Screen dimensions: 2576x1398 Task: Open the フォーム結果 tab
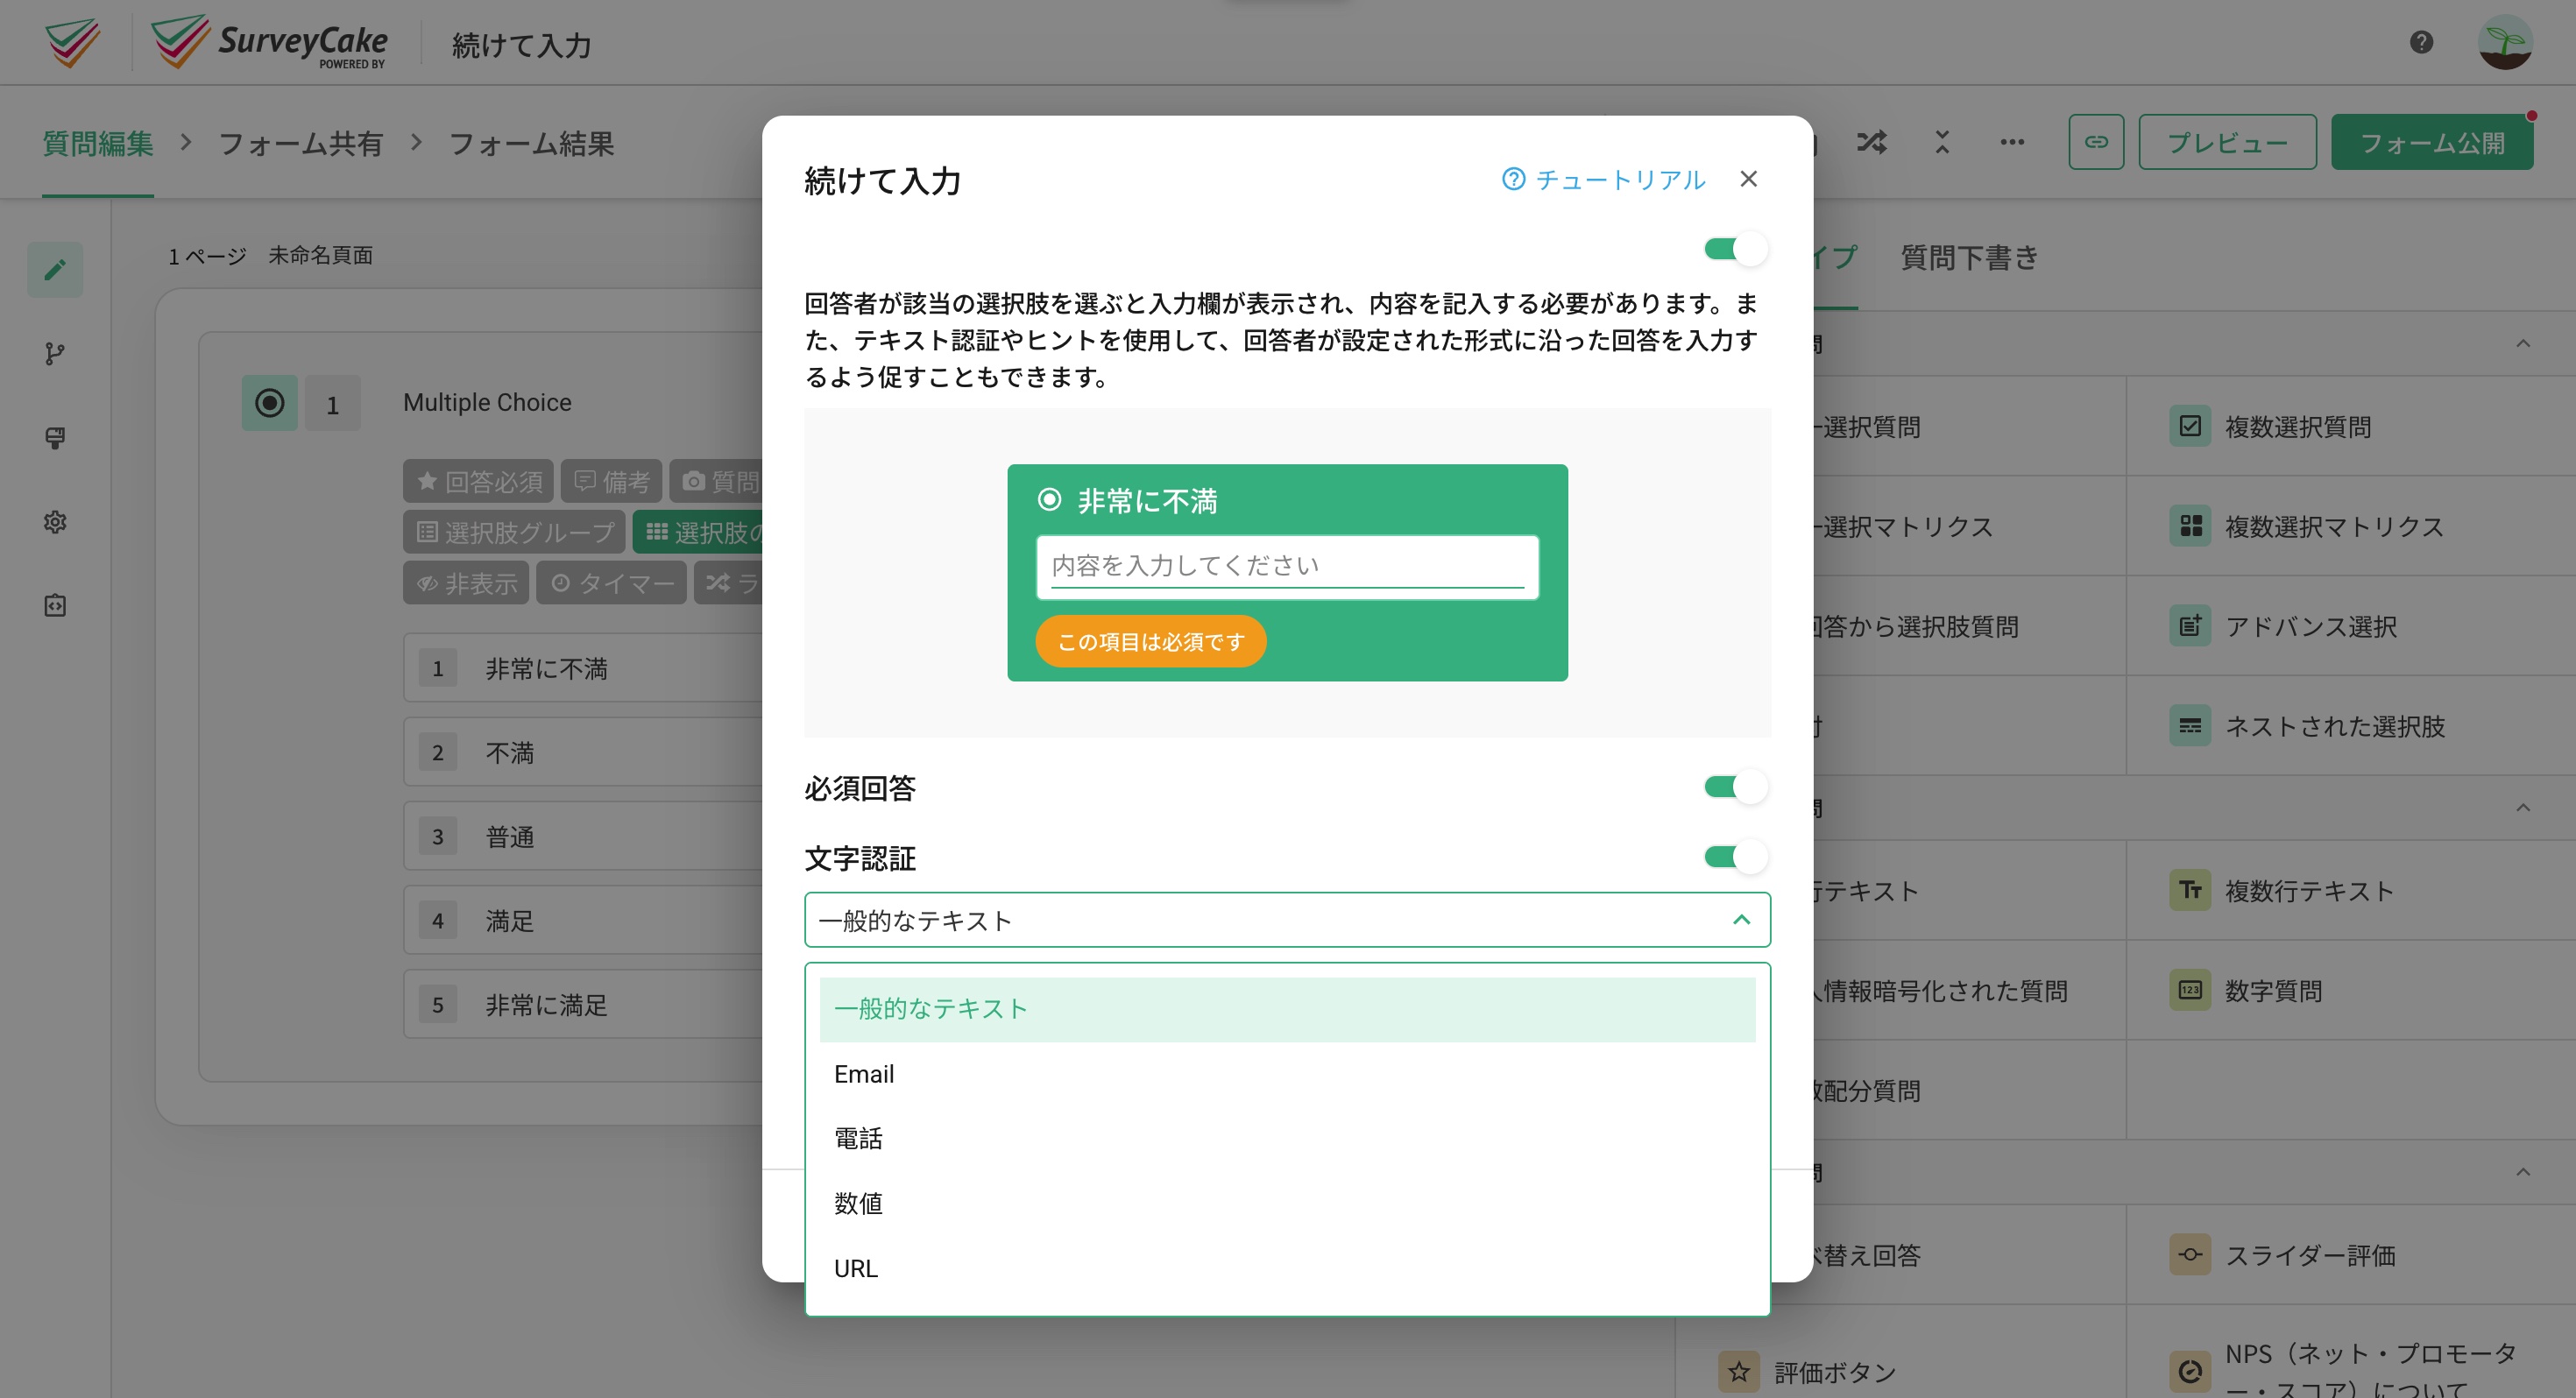tap(531, 143)
